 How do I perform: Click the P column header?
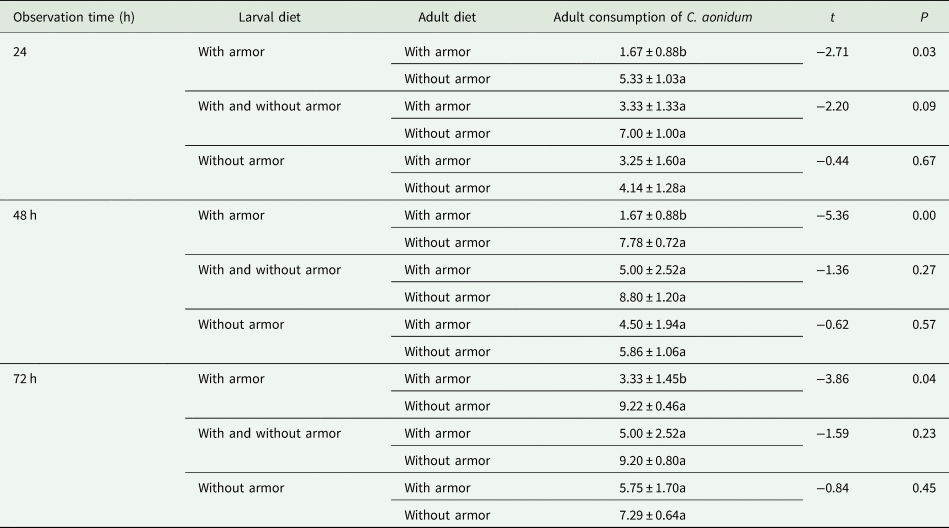point(924,18)
